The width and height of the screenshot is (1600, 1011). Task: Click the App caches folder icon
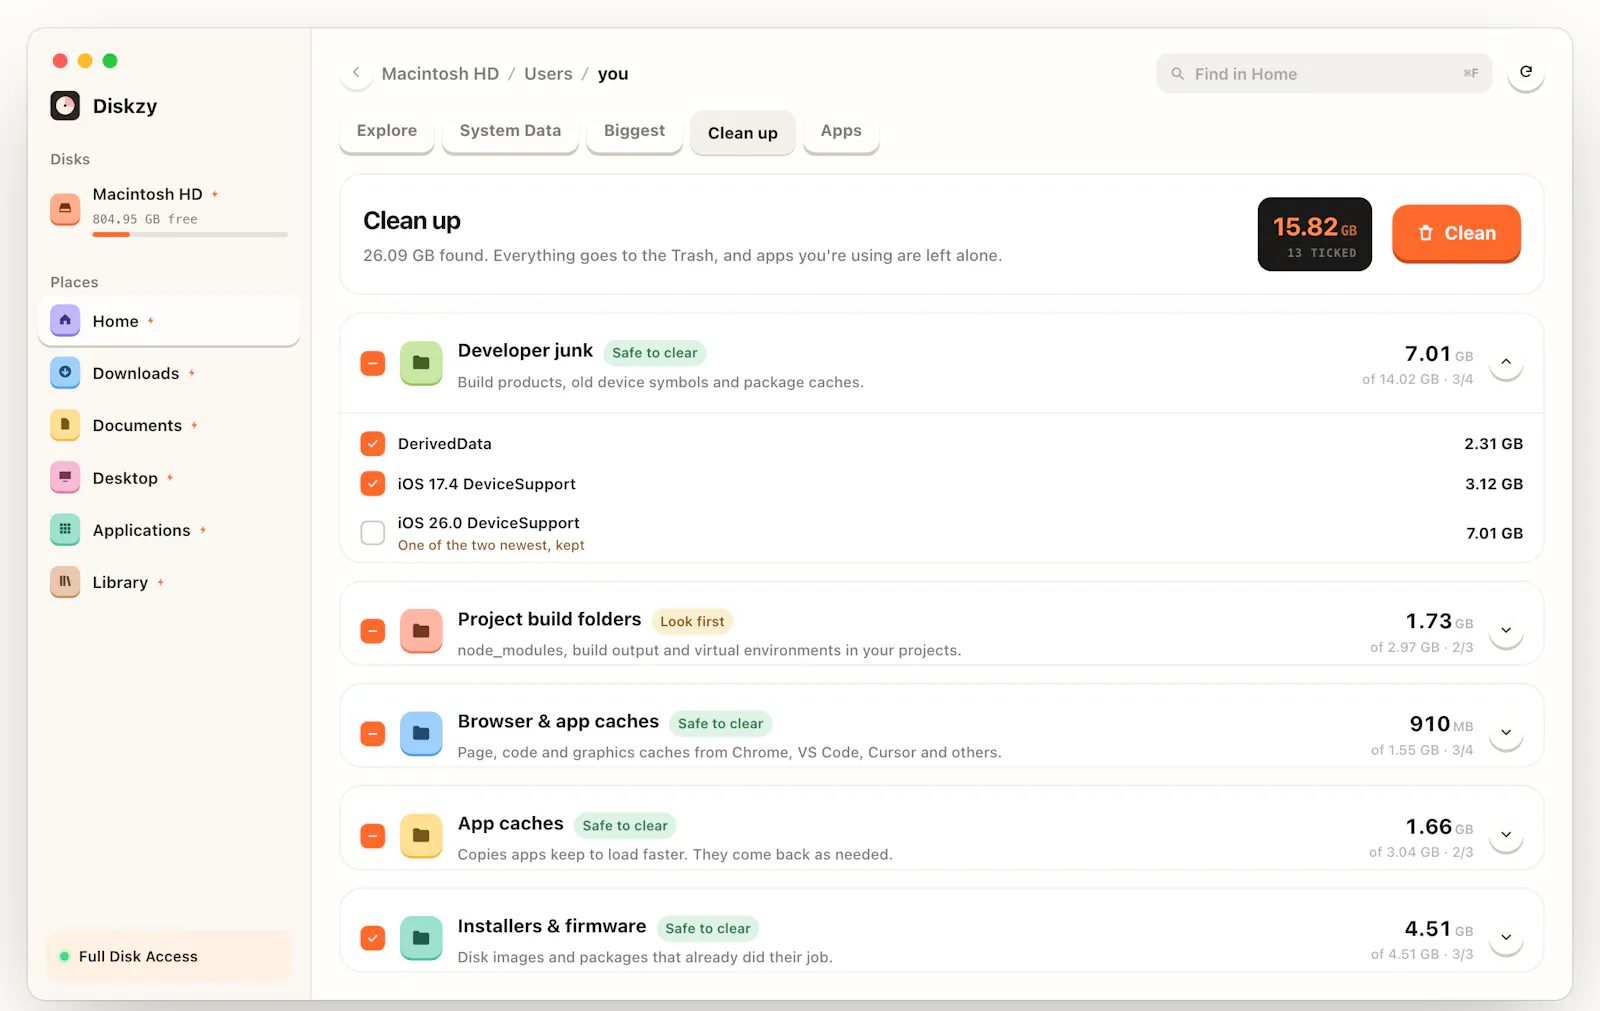(x=421, y=835)
